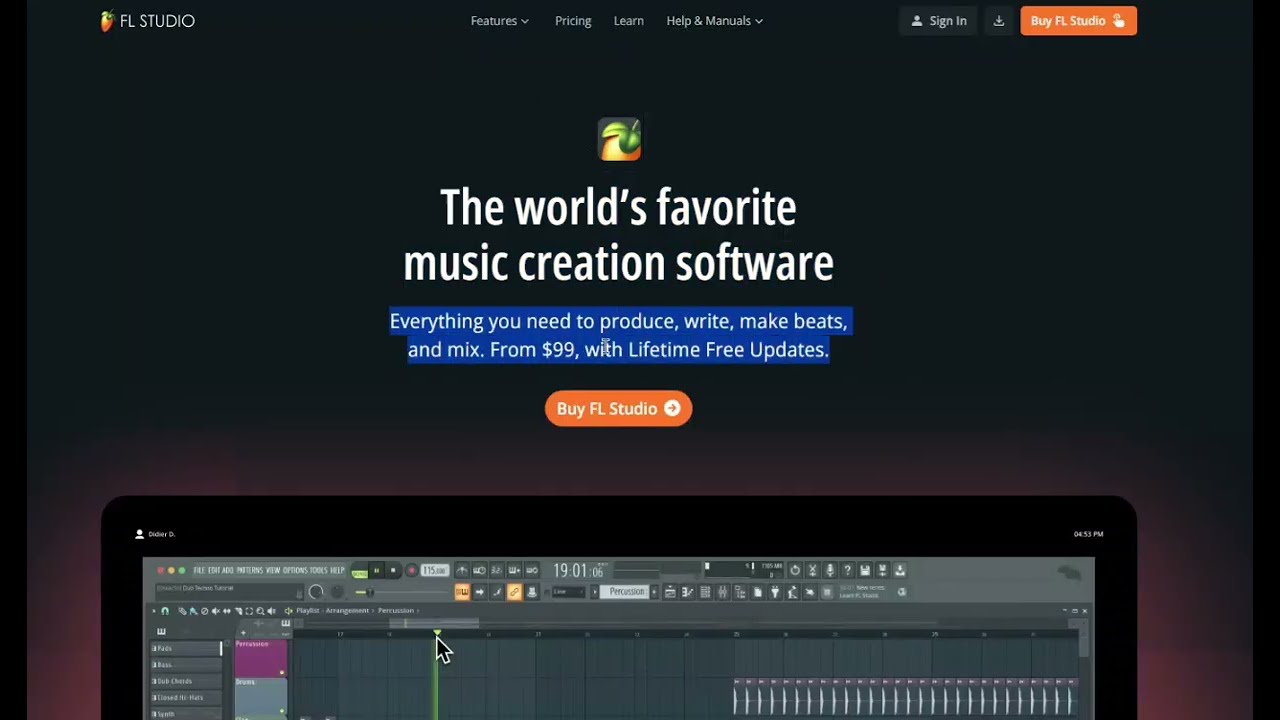The image size is (1280, 720).
Task: Click the green playhead marker on timeline
Action: 437,632
